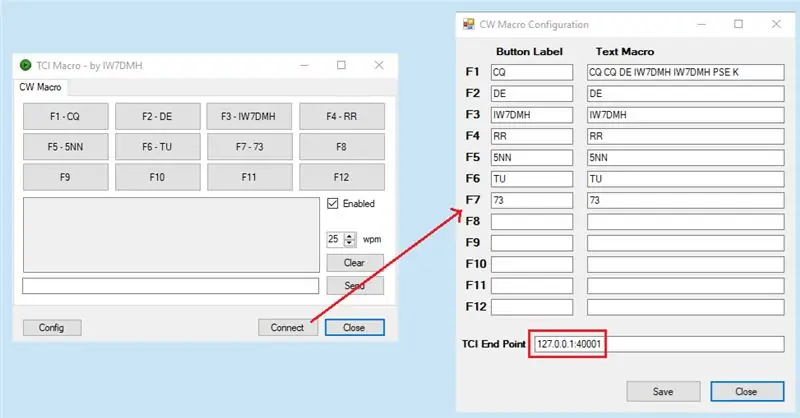Screen dimensions: 800x418
Task: Clear the CW text area
Action: [x=355, y=263]
